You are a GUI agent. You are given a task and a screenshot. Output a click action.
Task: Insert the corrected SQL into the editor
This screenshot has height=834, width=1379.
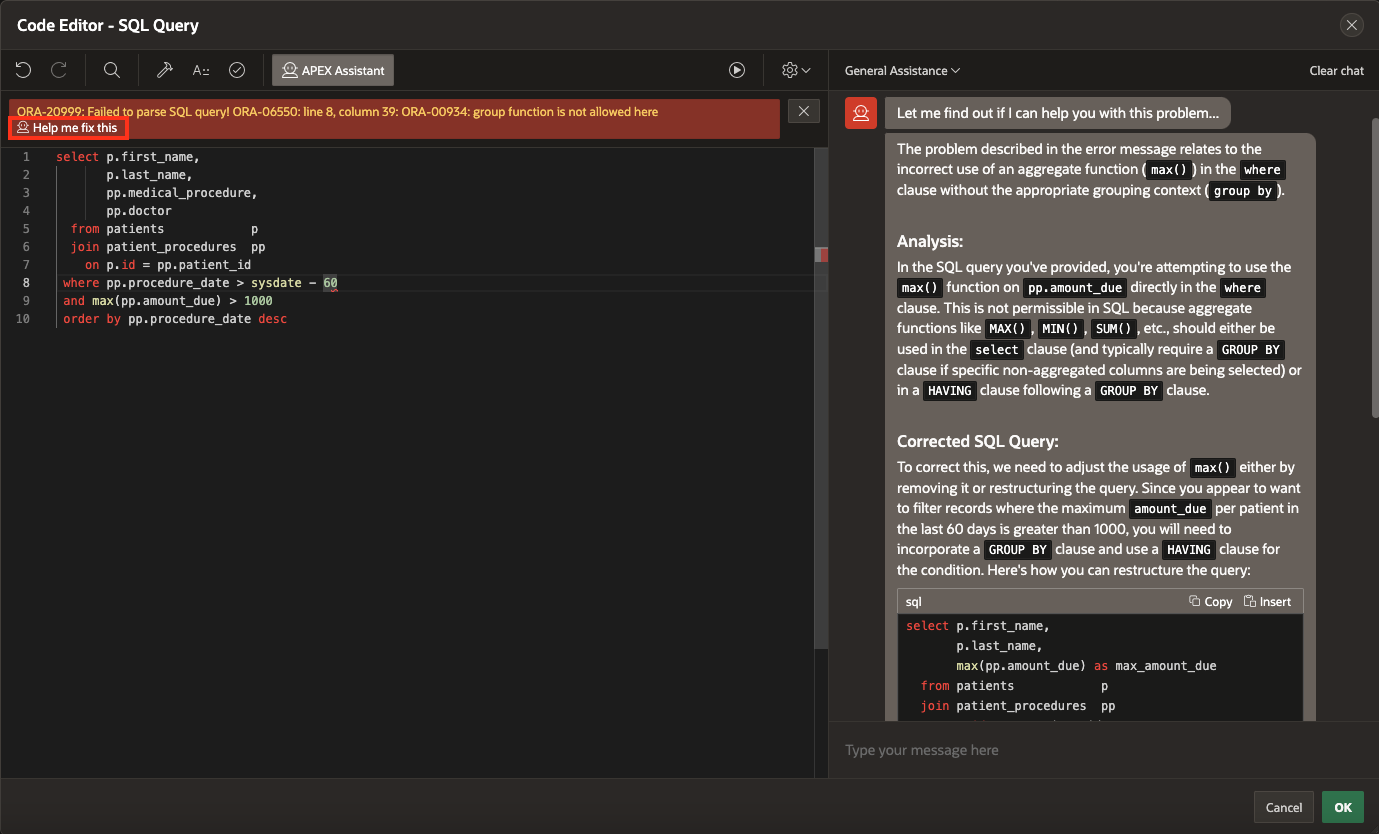click(1268, 601)
